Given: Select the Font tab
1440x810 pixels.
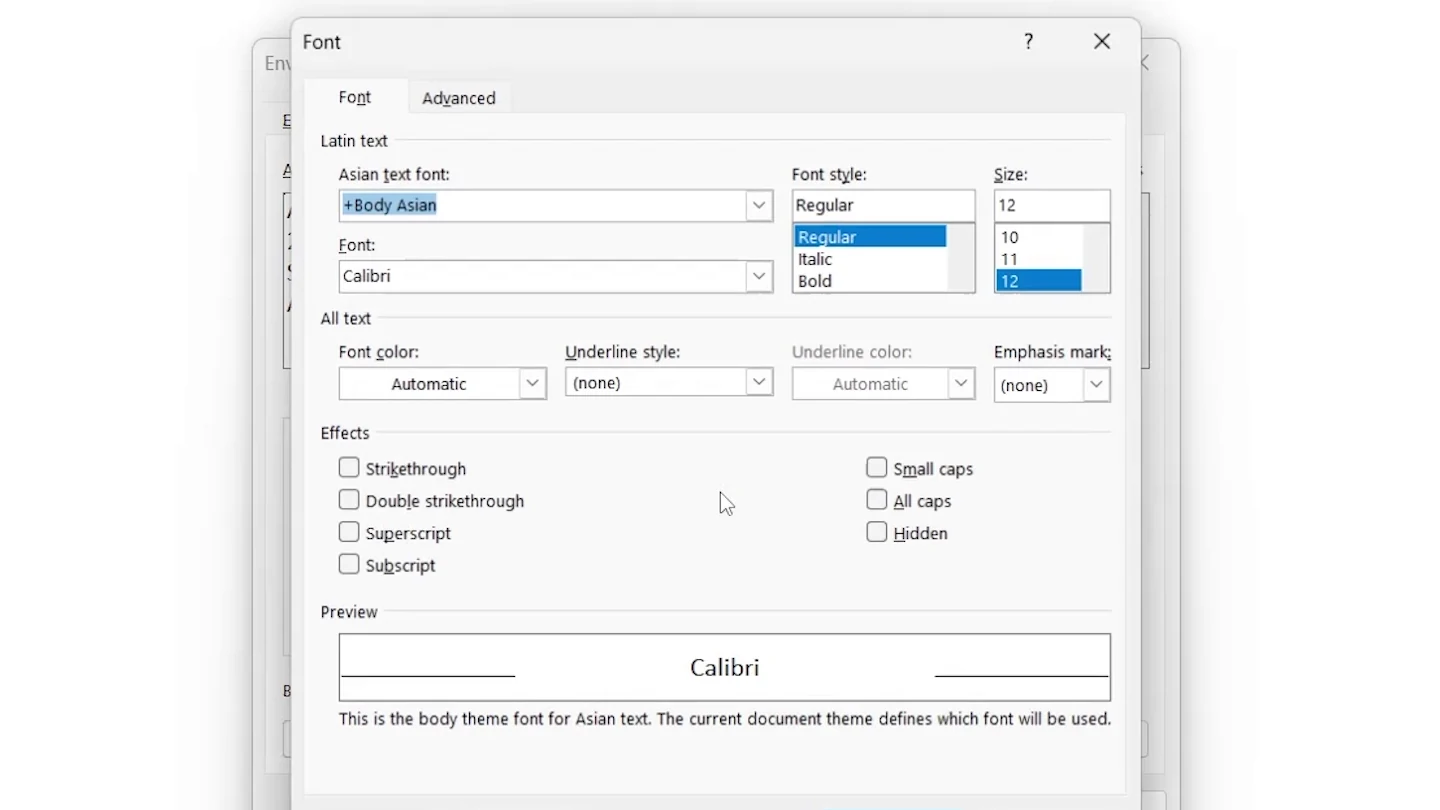Looking at the screenshot, I should 355,97.
